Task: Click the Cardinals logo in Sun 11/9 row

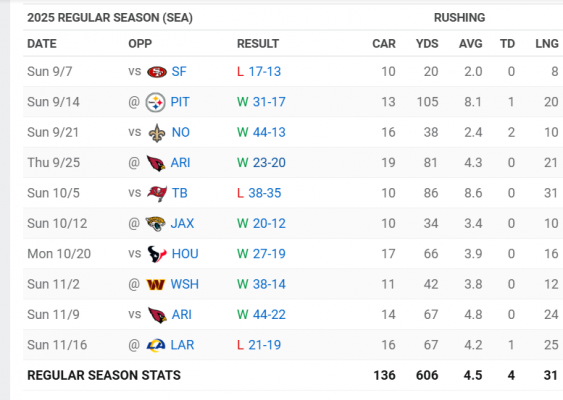Action: (157, 315)
